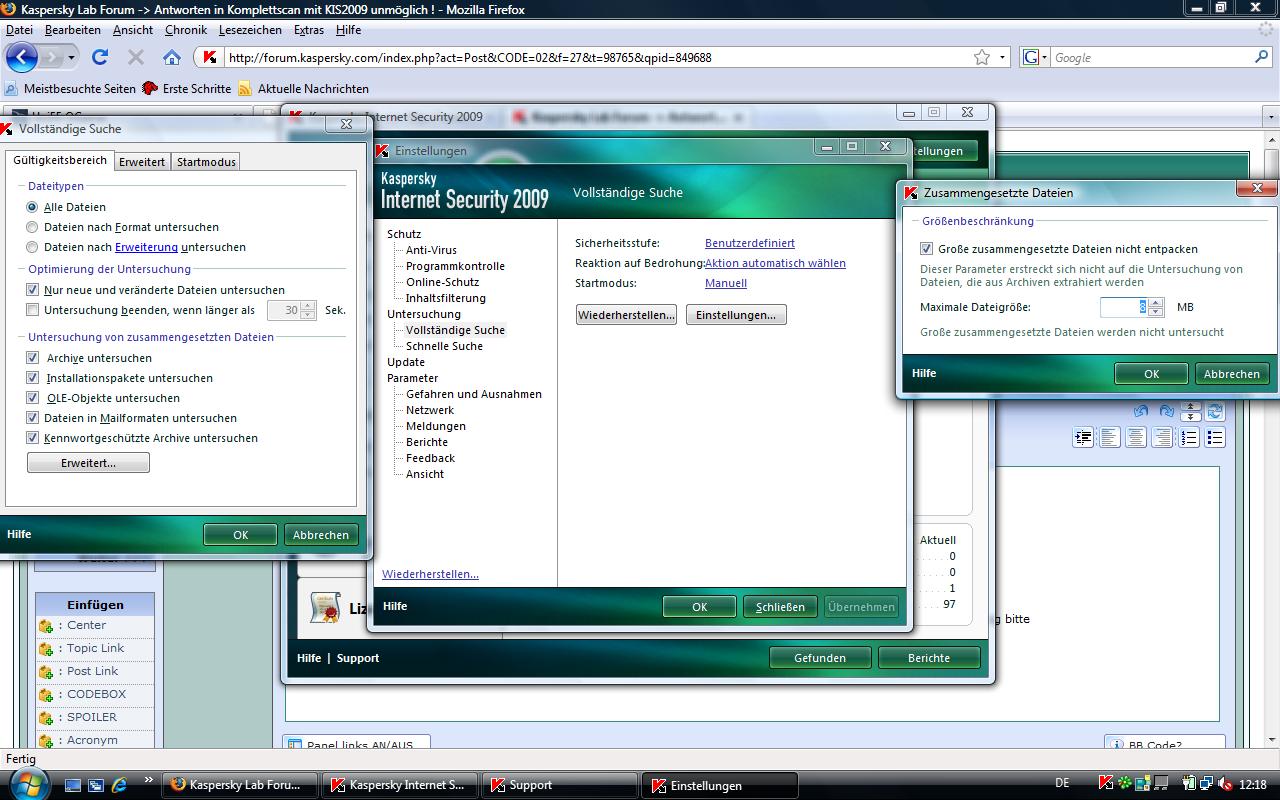Click the Benutzerdefiniert link

(750, 243)
